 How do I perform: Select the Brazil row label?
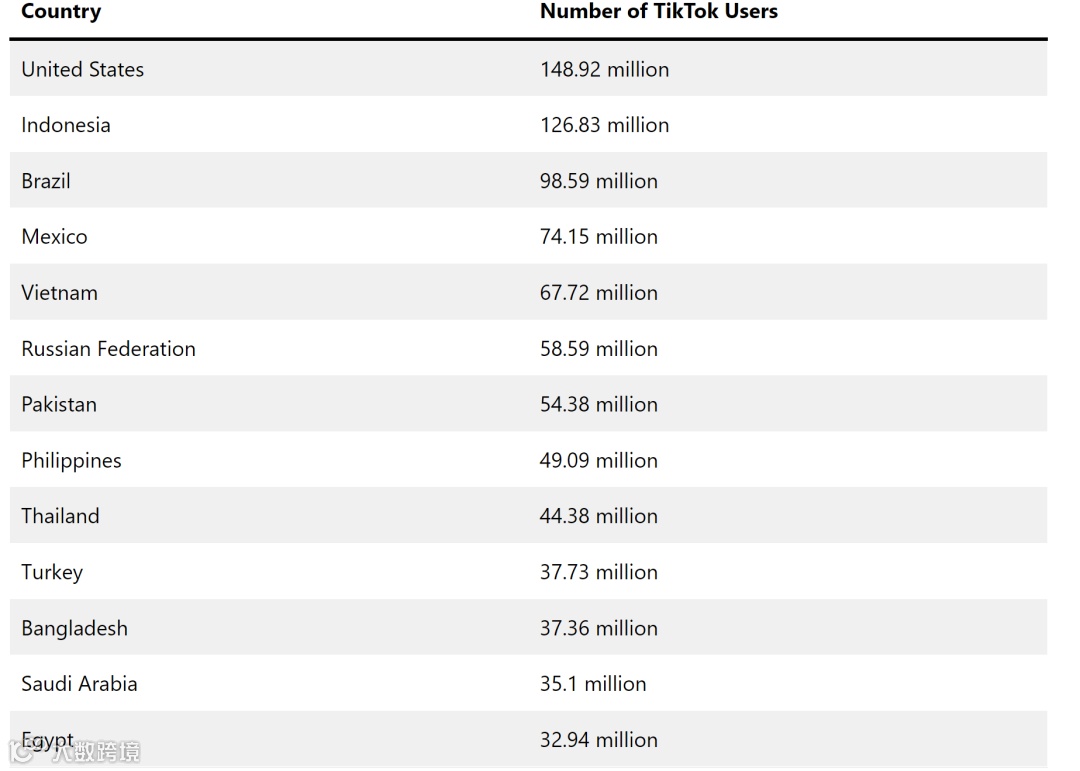(46, 181)
